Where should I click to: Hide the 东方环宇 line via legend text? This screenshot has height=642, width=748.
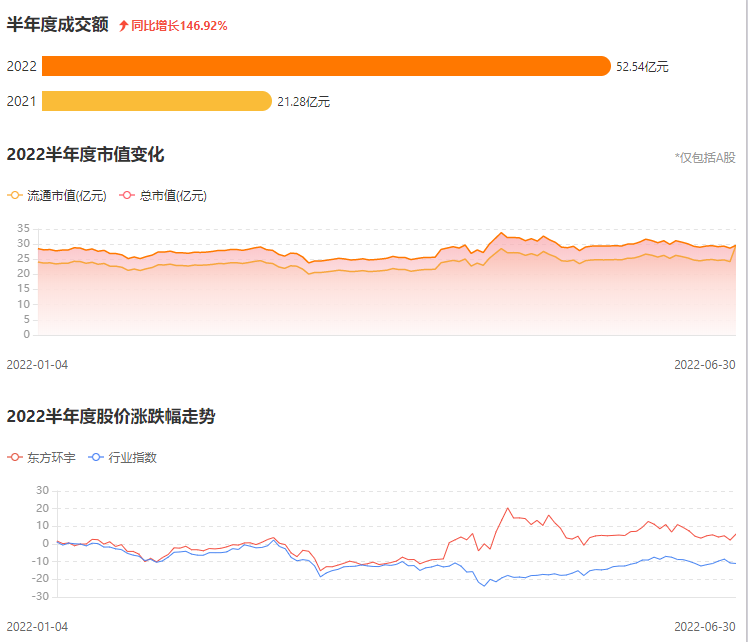tap(50, 457)
